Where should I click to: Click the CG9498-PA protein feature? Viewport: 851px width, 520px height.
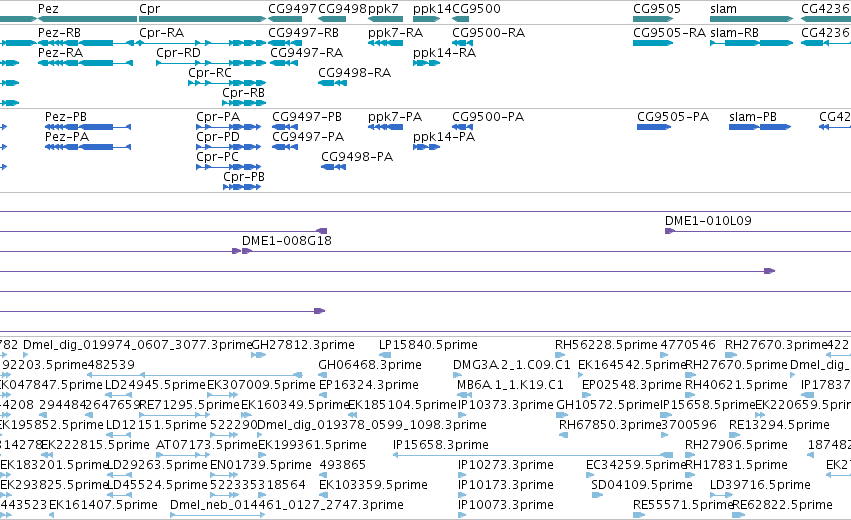click(333, 167)
